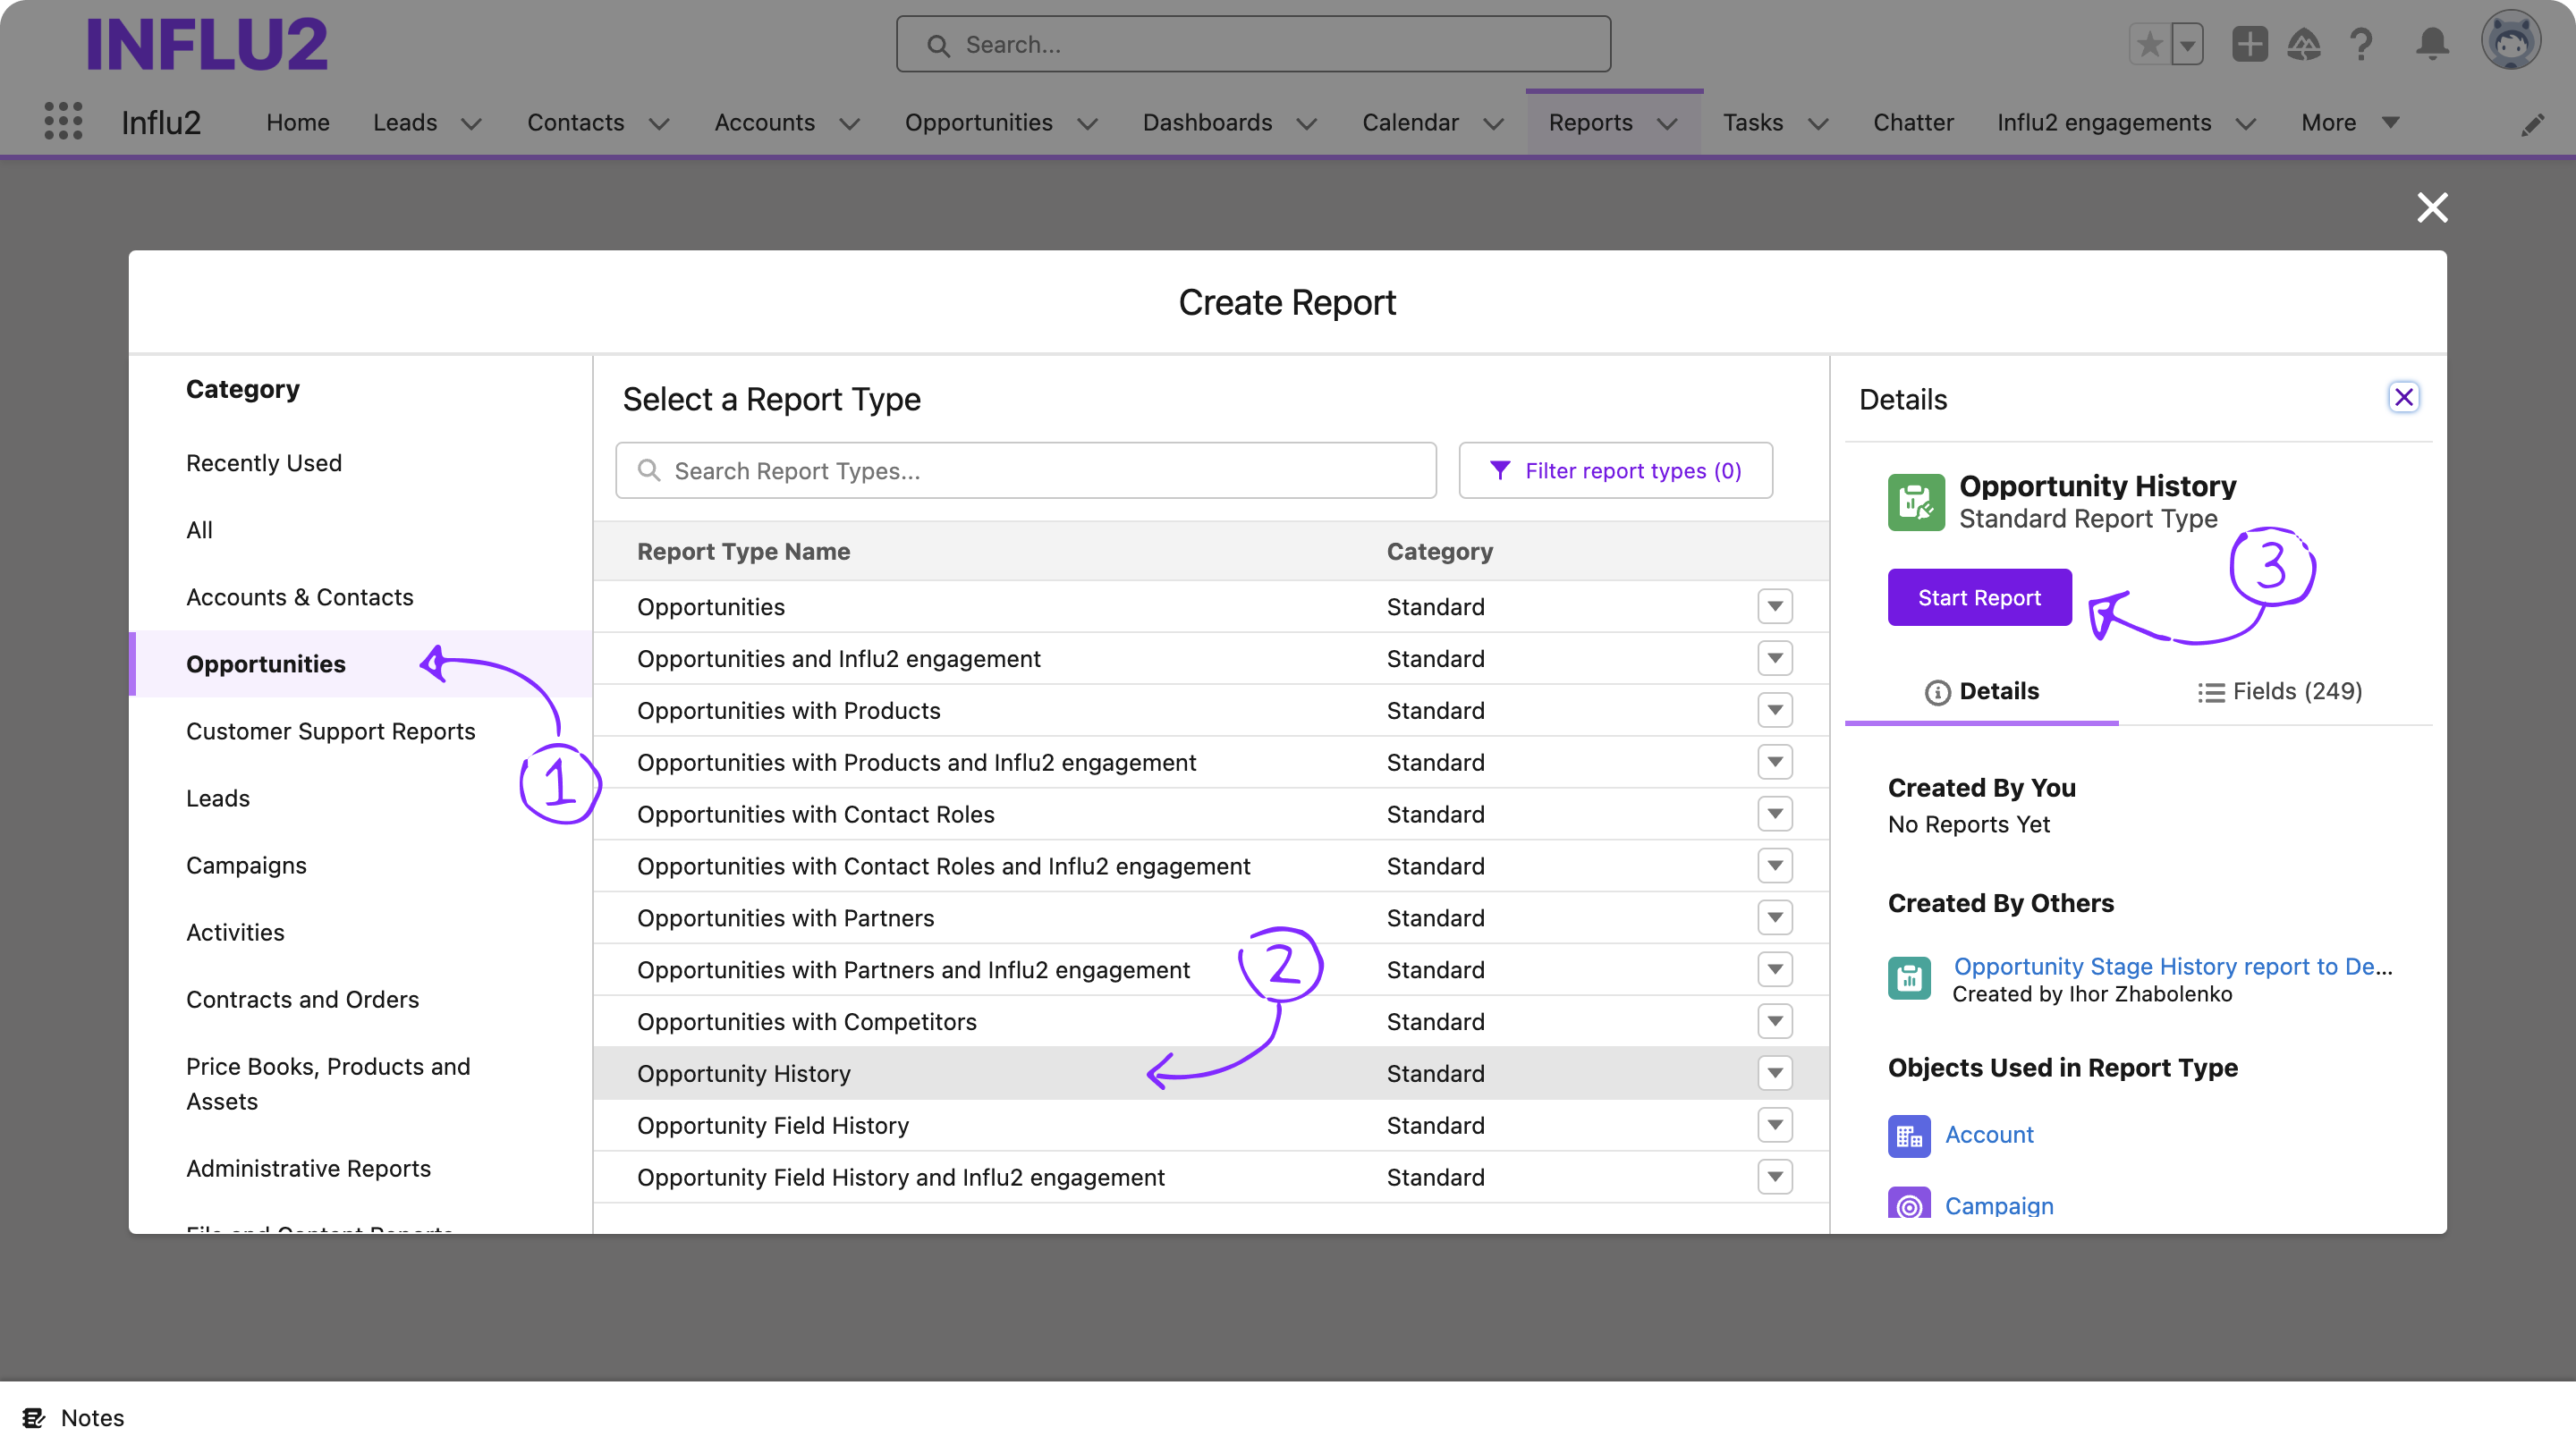2576x1453 pixels.
Task: Select the Price Books, Products and Assets category
Action: [x=328, y=1083]
